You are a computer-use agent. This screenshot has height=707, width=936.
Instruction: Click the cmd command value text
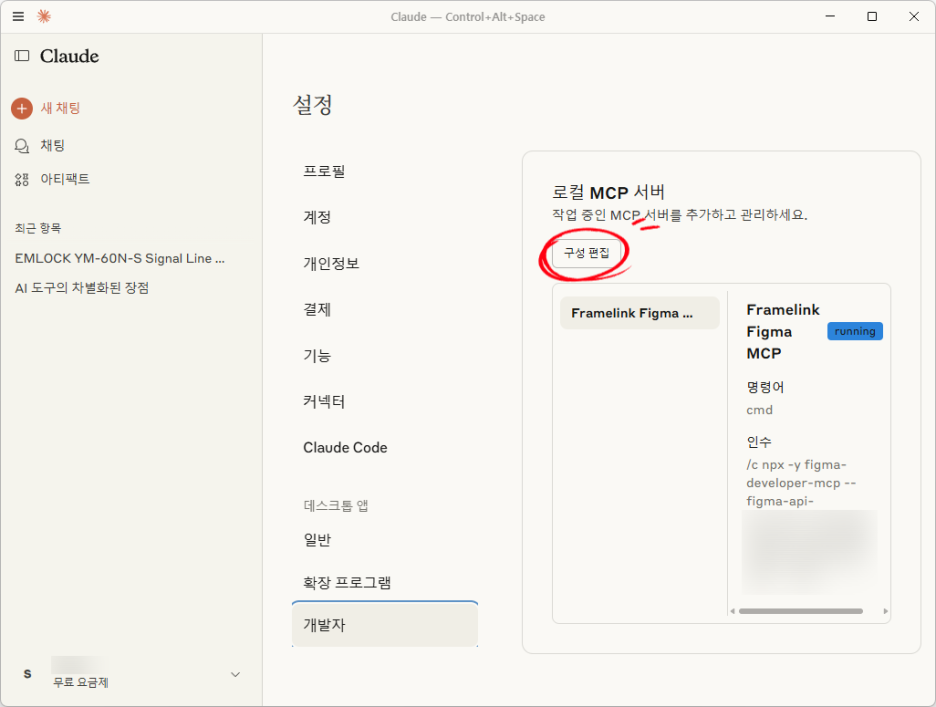pos(759,410)
